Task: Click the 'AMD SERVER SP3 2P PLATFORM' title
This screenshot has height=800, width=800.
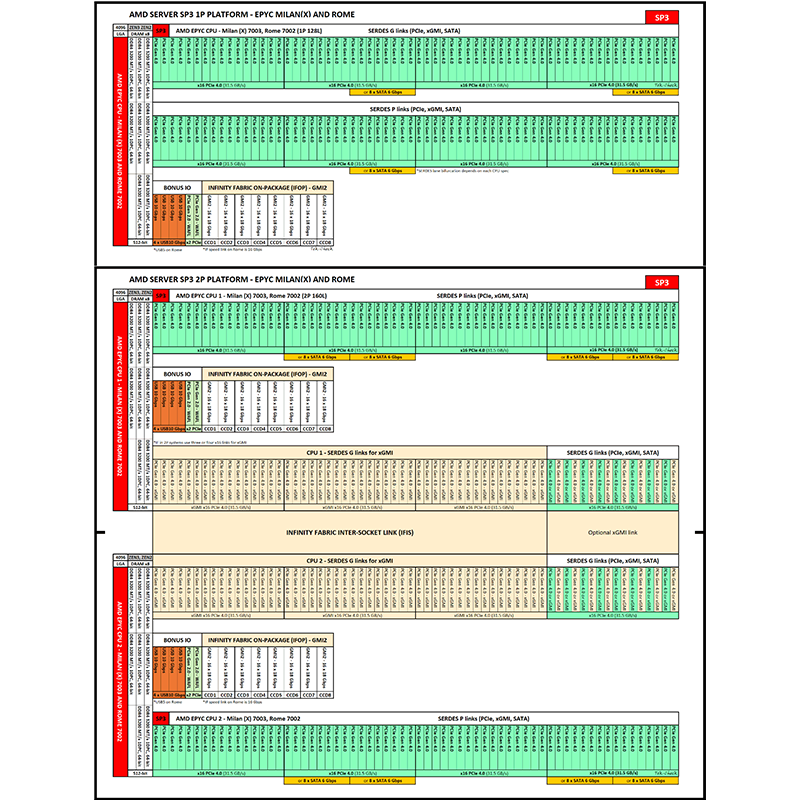Action: (242, 279)
